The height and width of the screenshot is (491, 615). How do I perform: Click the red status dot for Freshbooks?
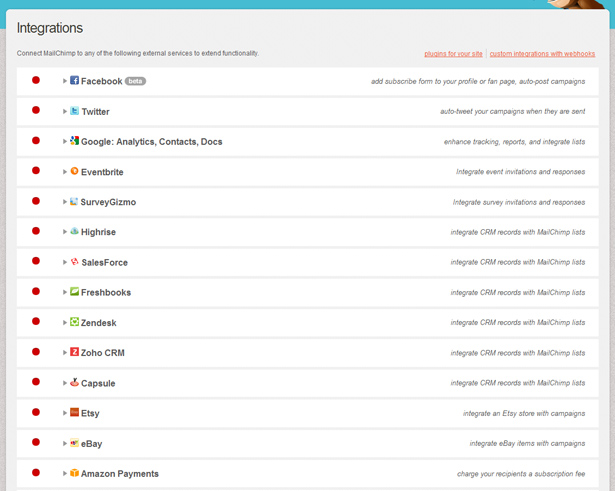coord(36,291)
